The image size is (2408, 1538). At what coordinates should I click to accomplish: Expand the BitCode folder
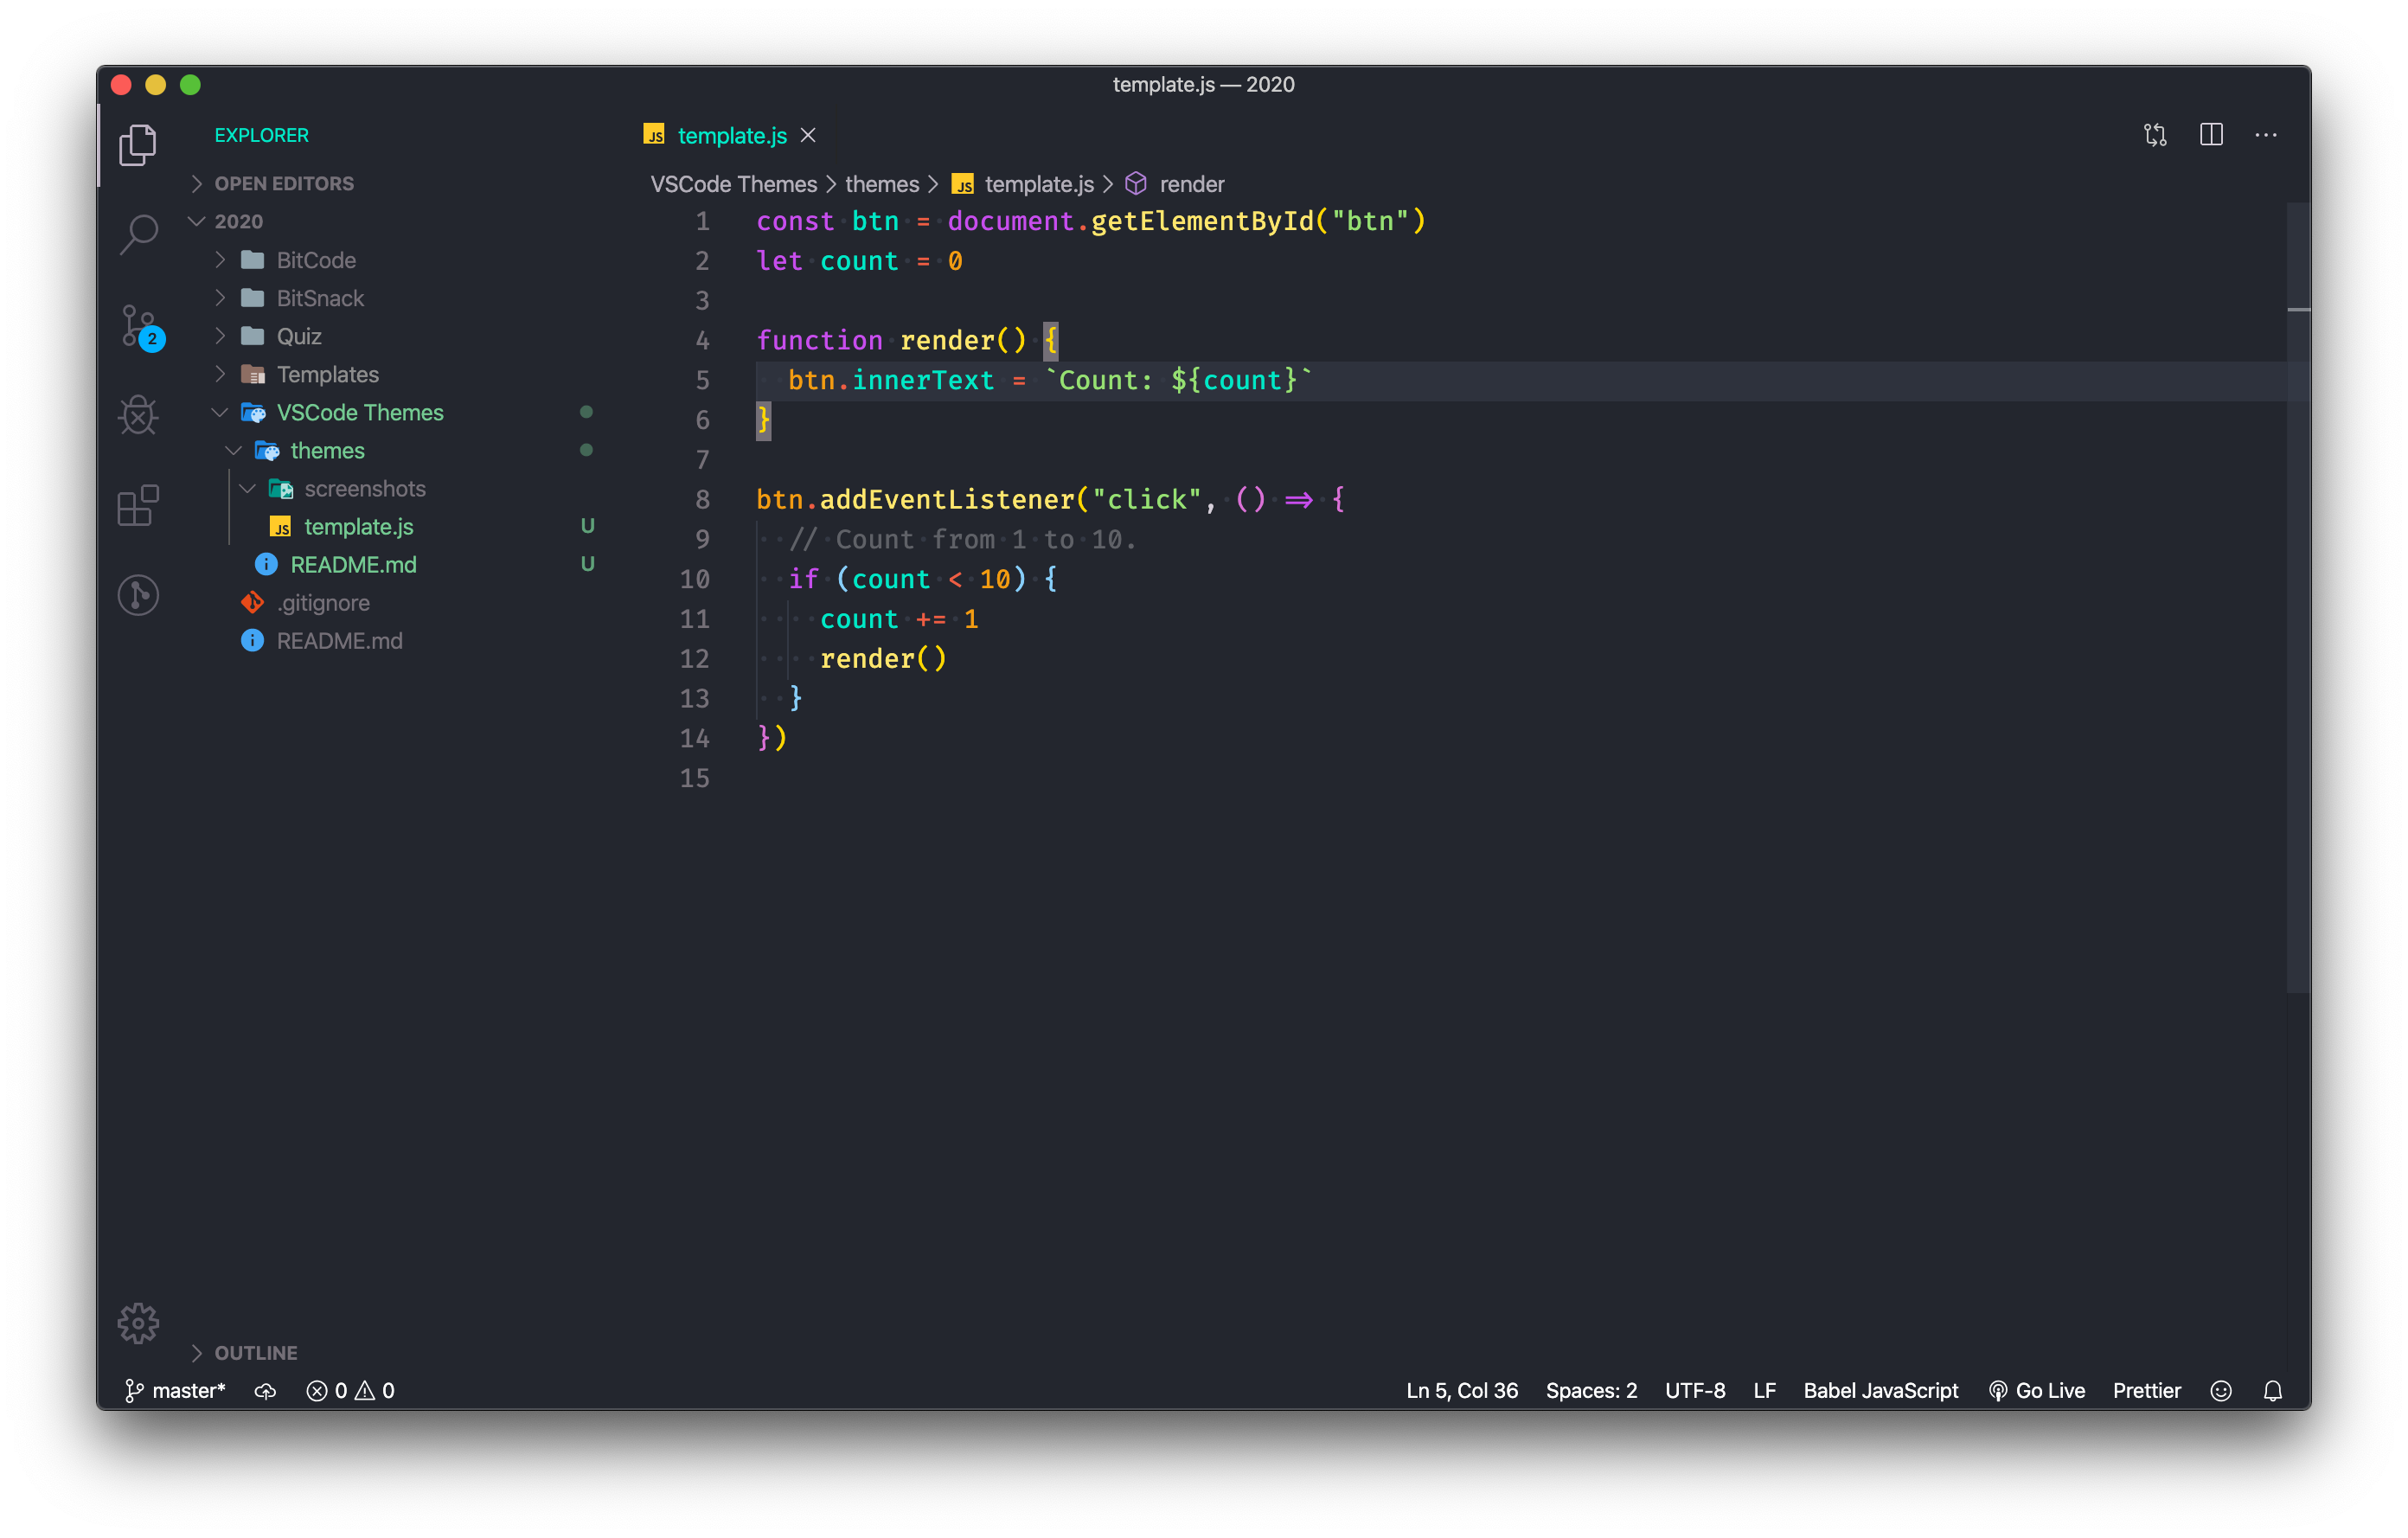tap(316, 261)
